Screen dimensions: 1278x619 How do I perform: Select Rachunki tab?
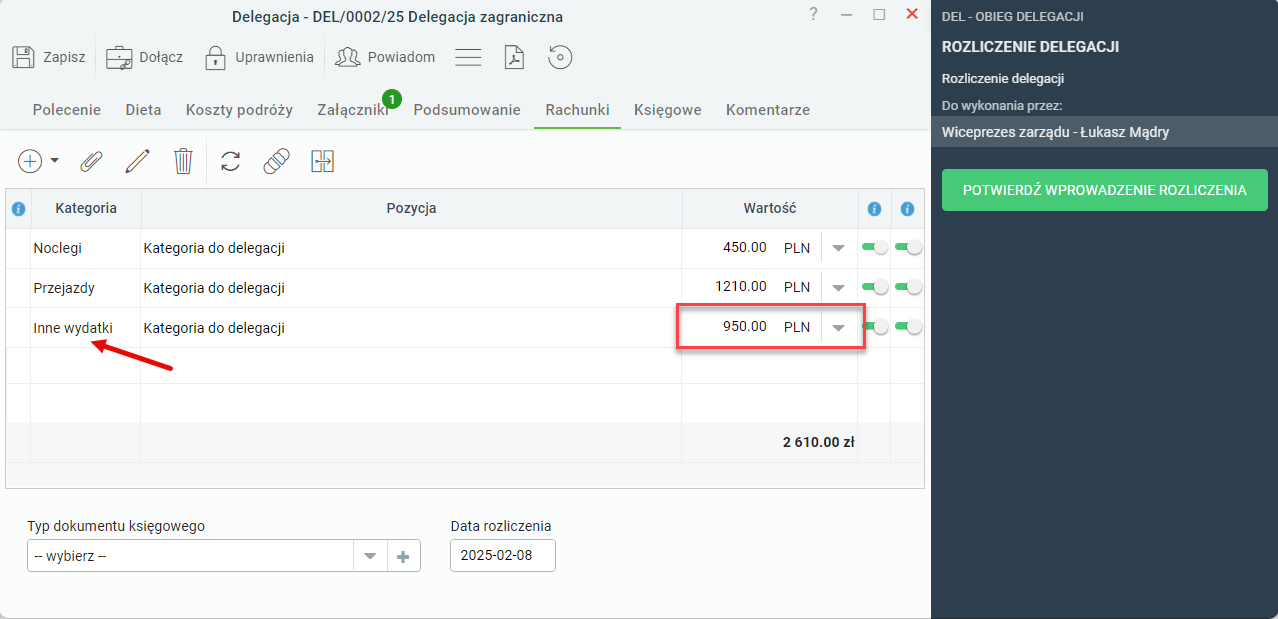click(x=577, y=110)
